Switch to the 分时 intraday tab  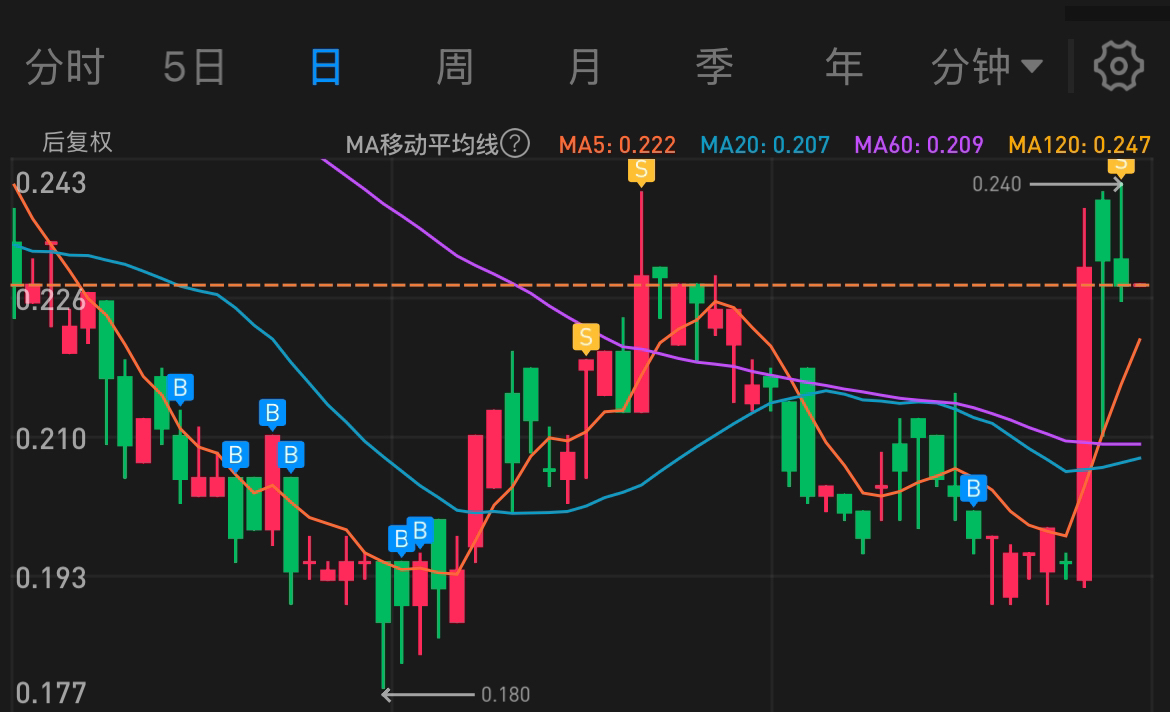65,67
